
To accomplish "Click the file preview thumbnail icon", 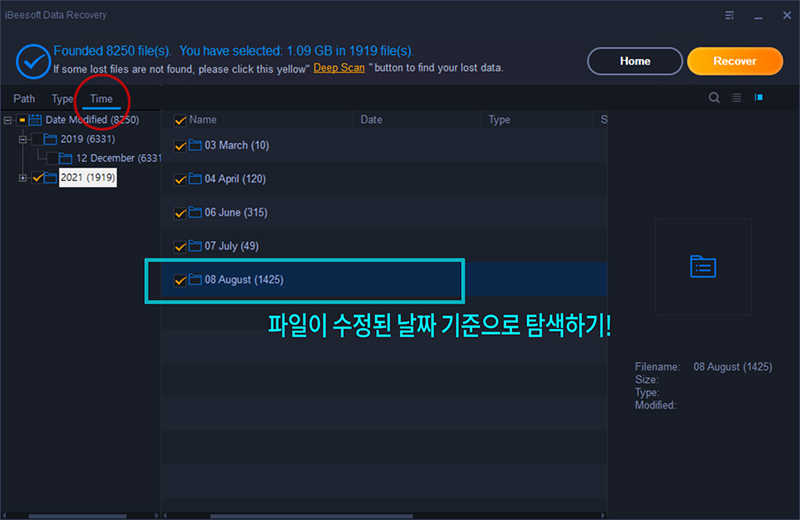I will [x=703, y=266].
